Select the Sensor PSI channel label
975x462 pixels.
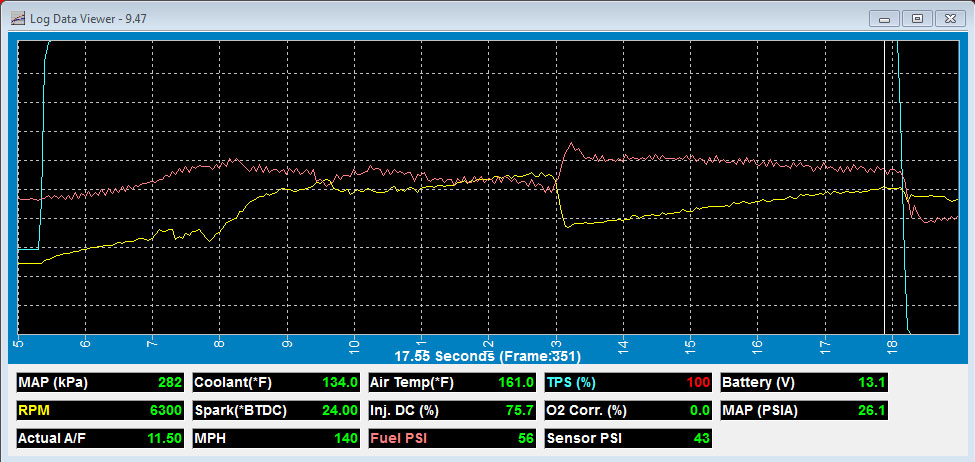[x=583, y=438]
